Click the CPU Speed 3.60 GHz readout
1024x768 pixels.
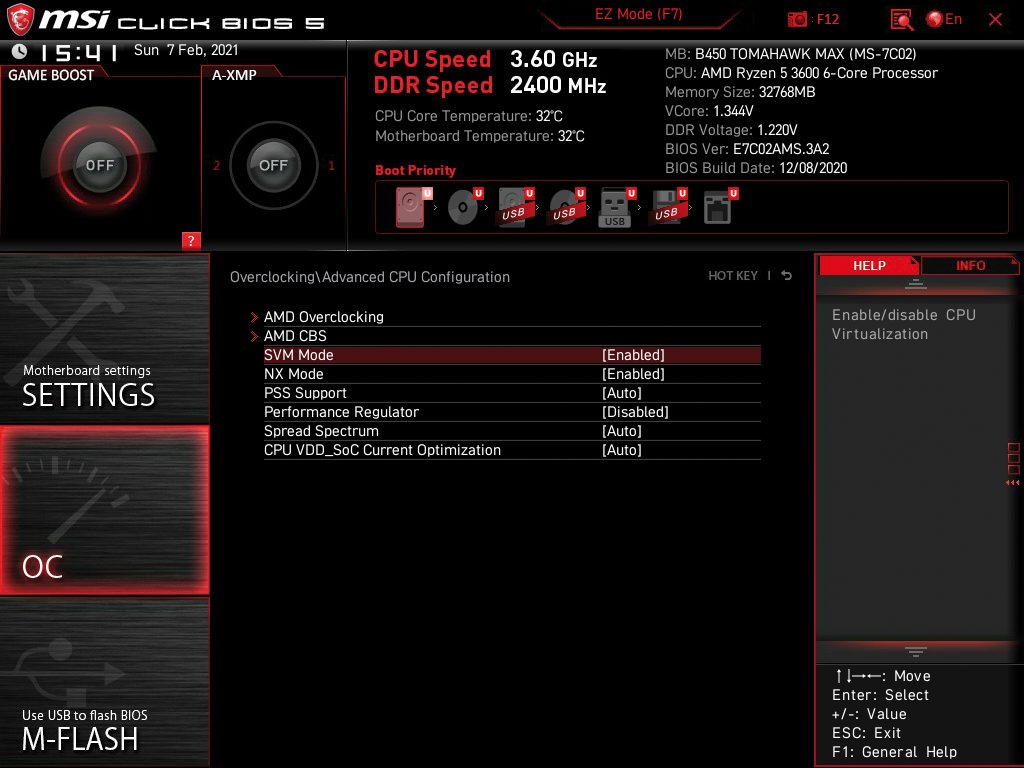click(485, 59)
